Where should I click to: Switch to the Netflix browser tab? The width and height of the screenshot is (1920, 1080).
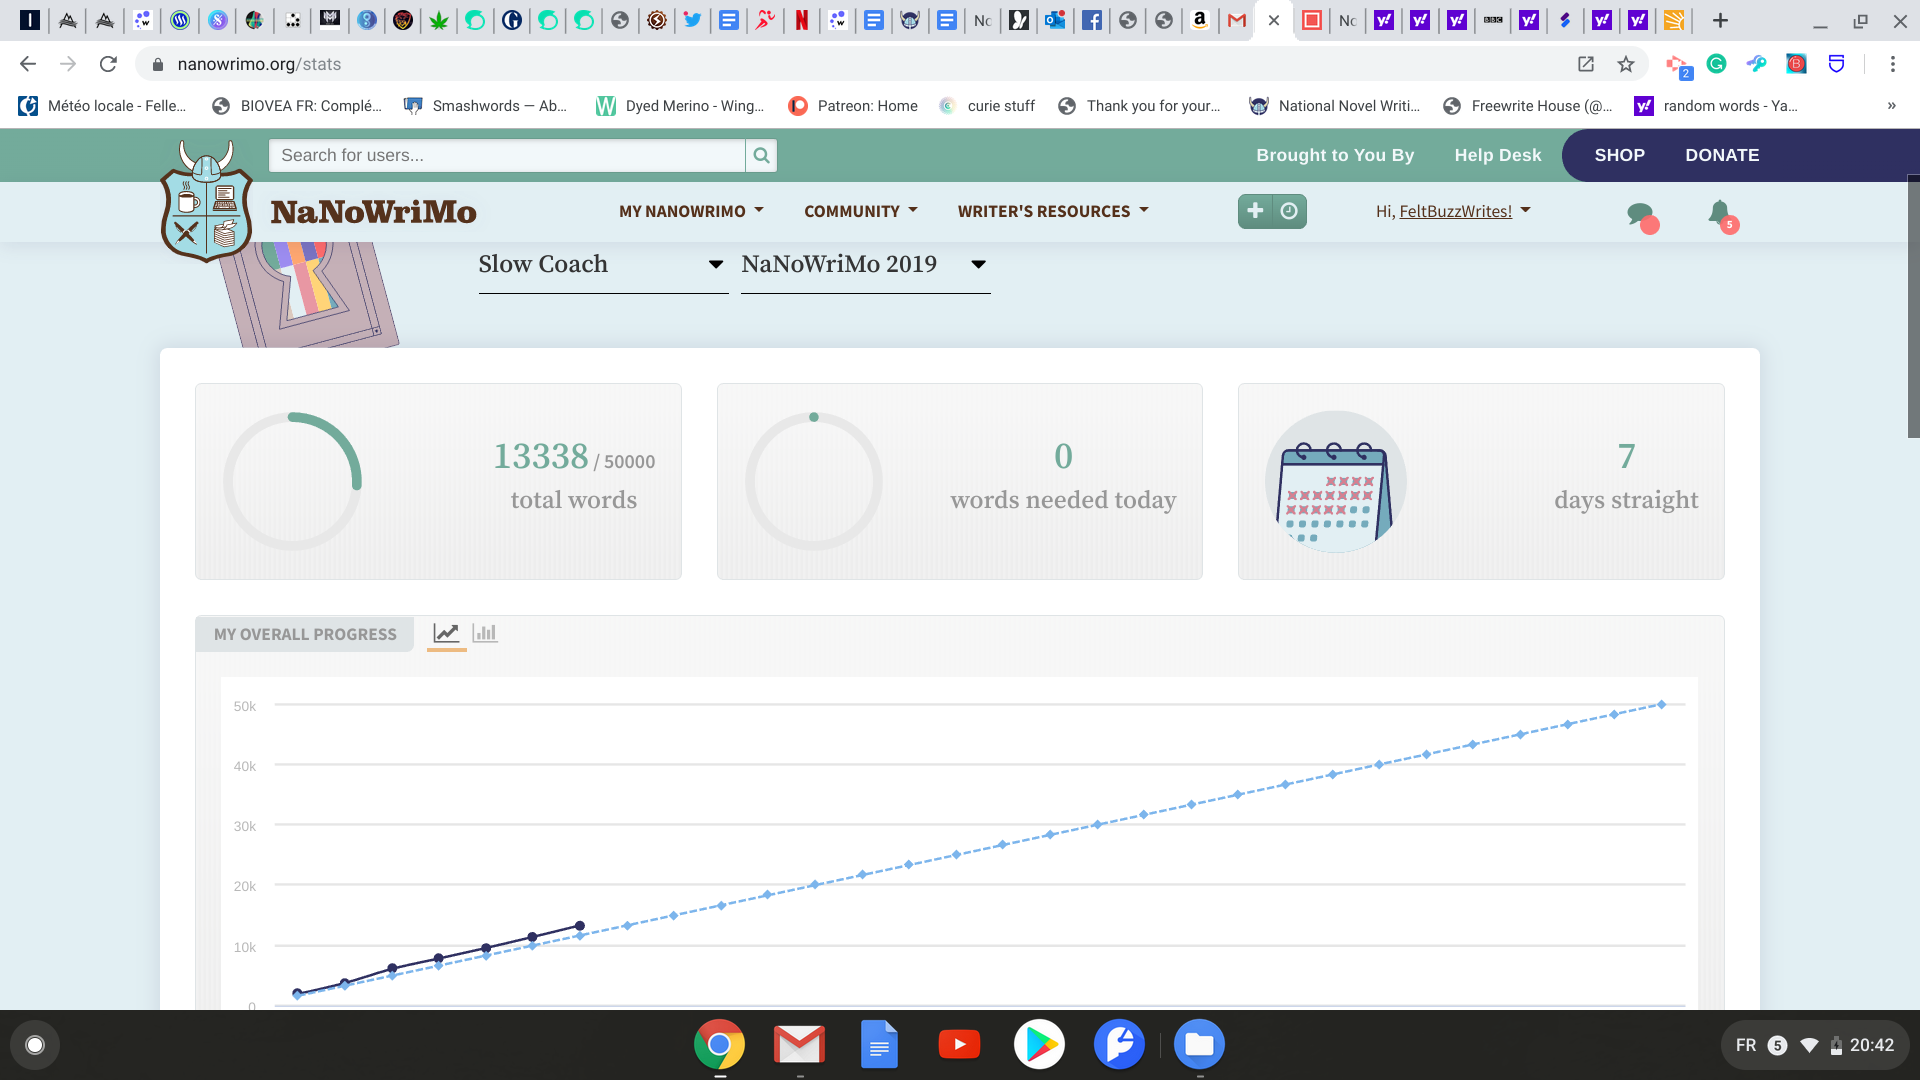[801, 20]
